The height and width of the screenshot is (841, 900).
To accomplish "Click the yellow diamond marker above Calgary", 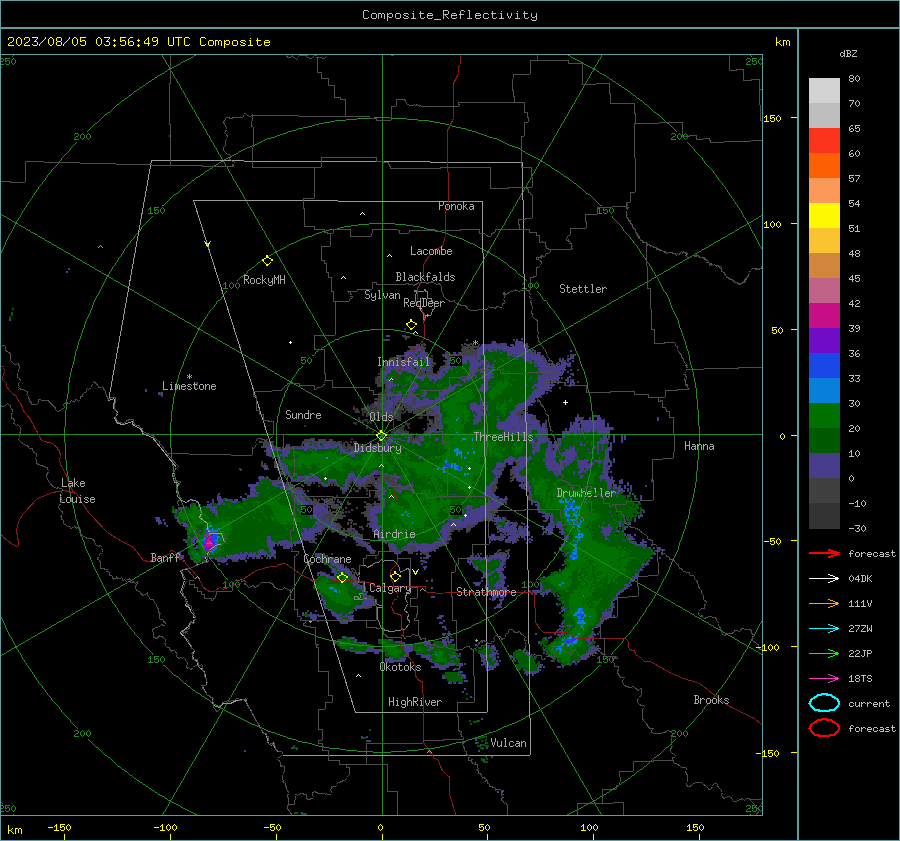I will 395,576.
